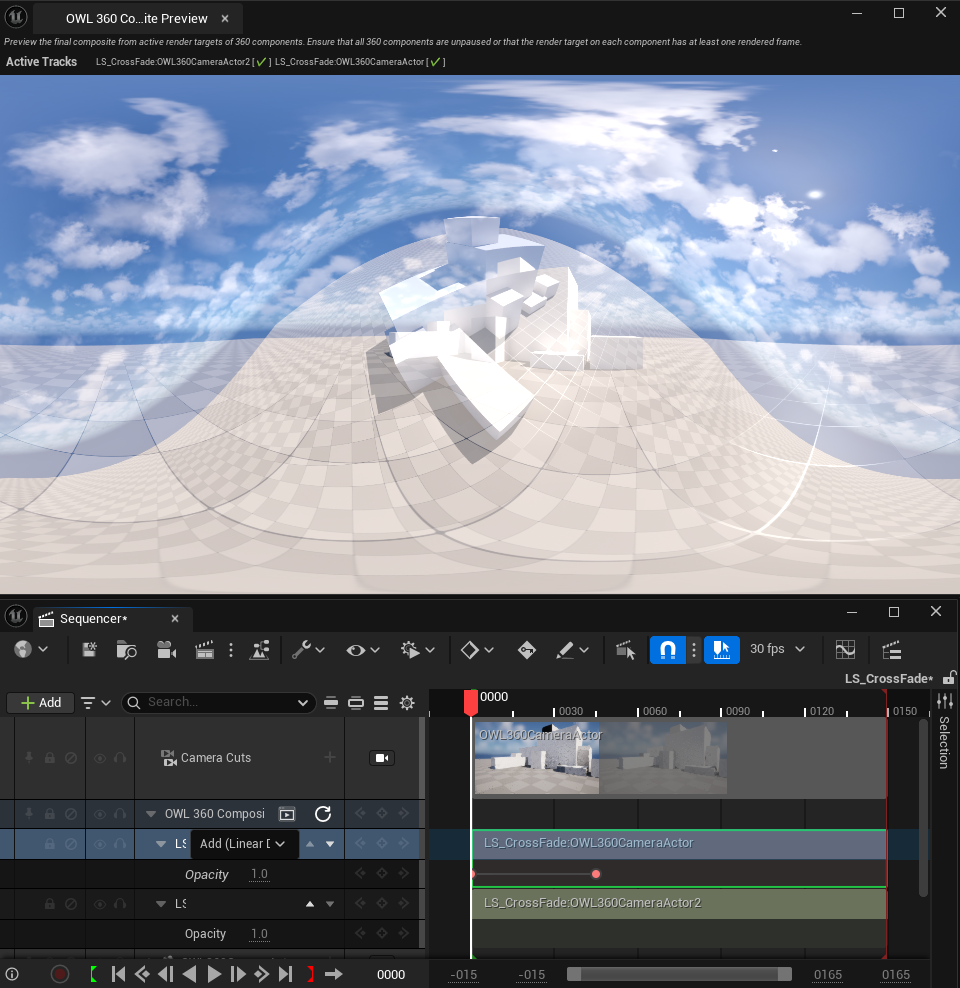Collapse the OWL 360 Composite track

pos(152,814)
